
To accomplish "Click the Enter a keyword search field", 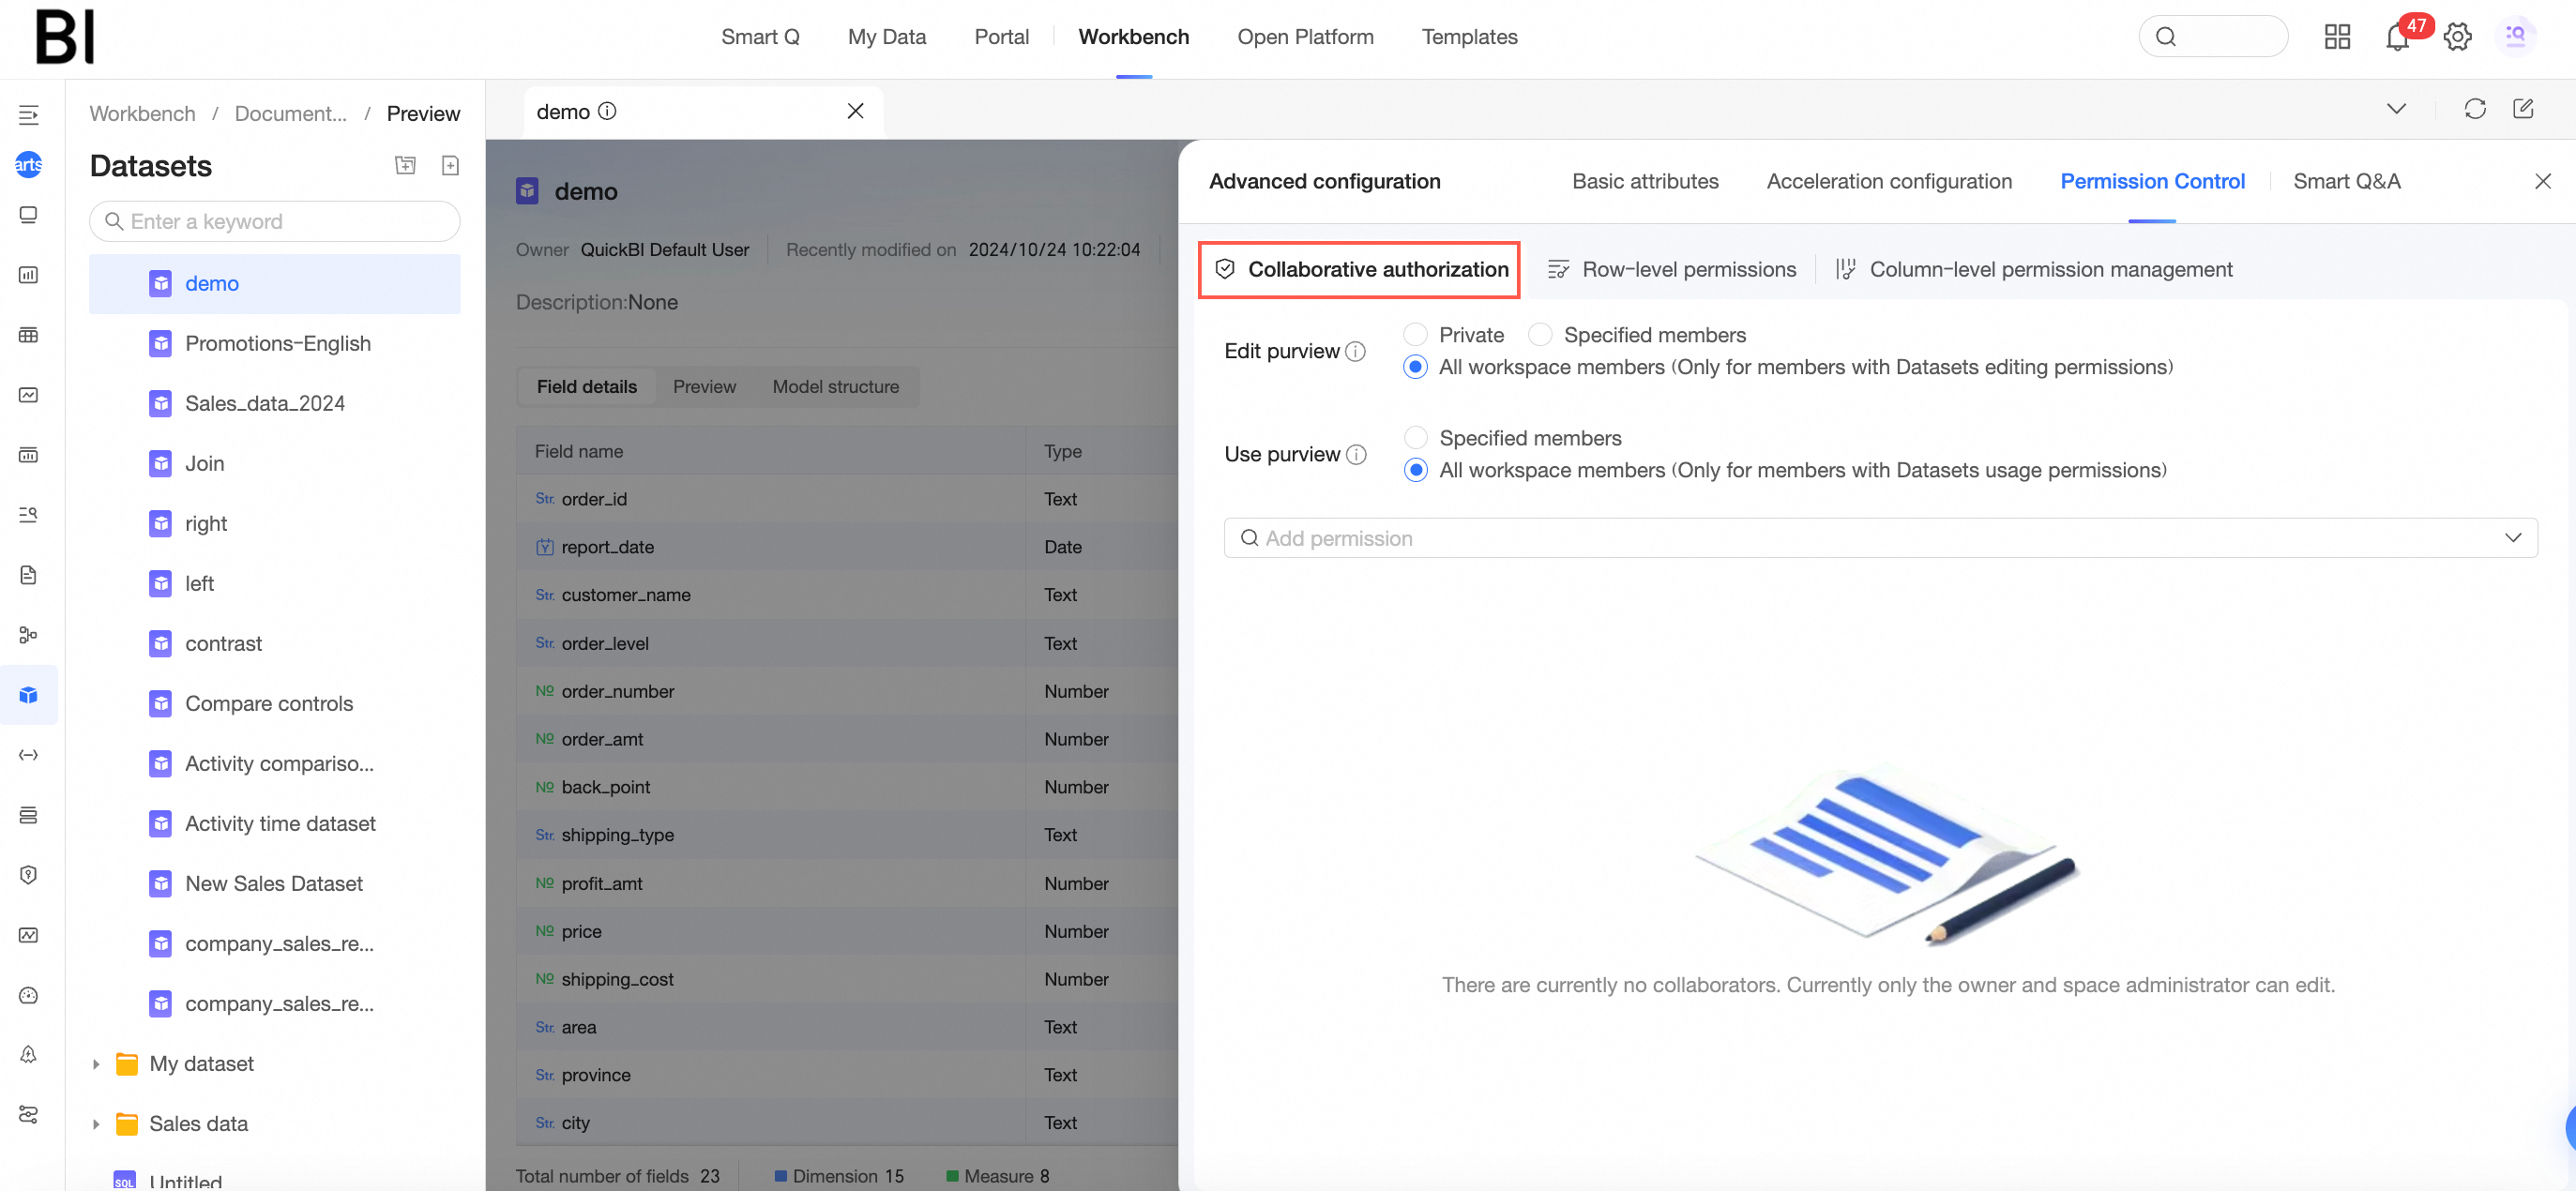I will click(x=275, y=221).
